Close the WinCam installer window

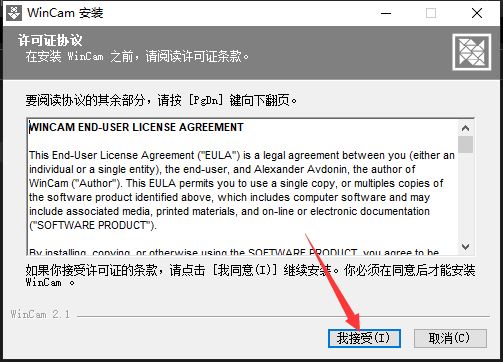tap(477, 13)
